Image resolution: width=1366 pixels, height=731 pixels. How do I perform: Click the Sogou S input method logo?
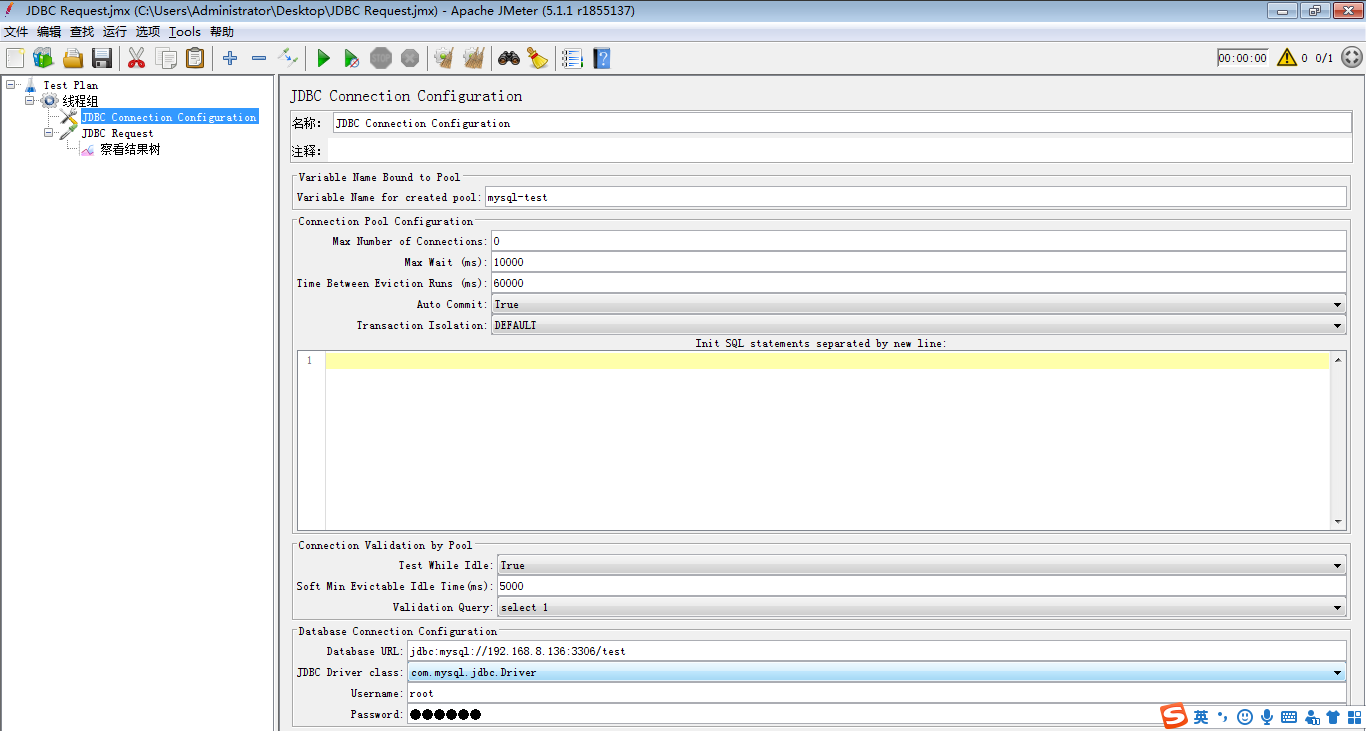tap(1173, 716)
